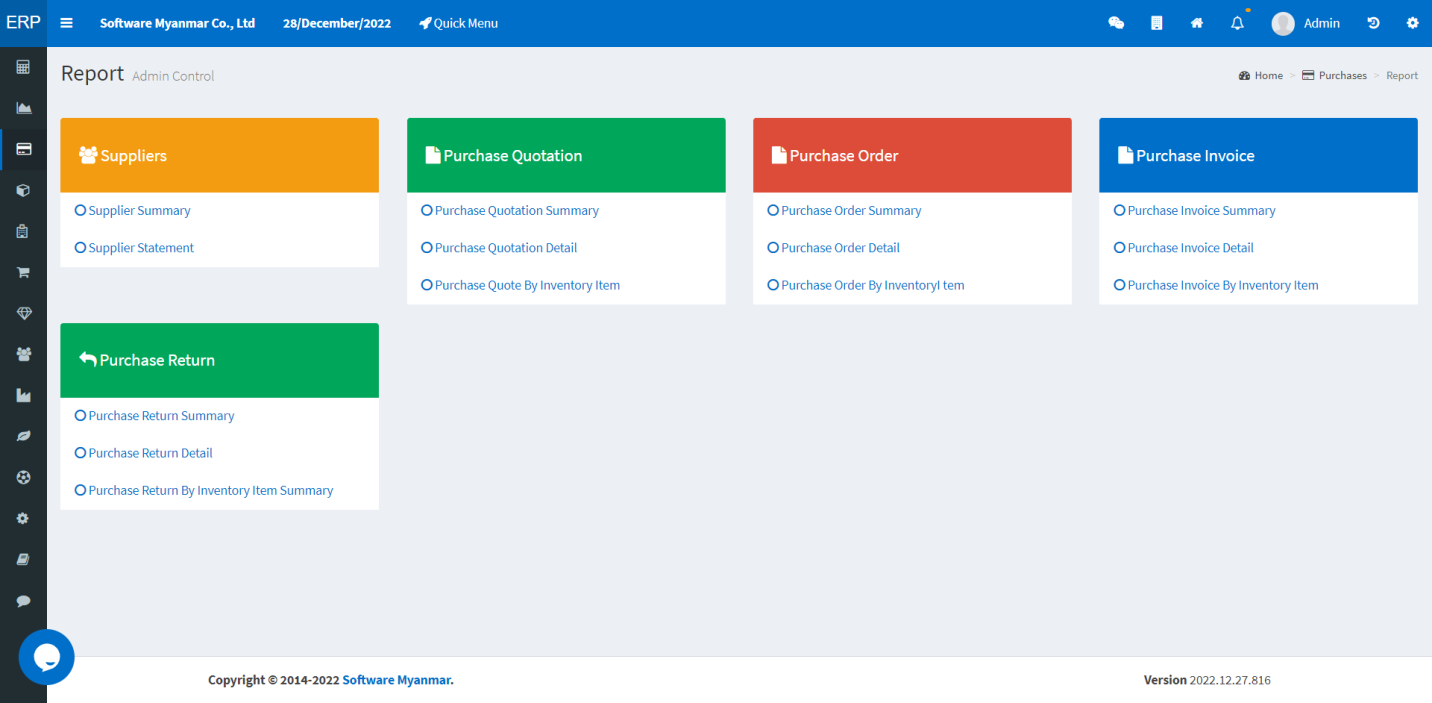Open Purchase Quote By Inventory Item
1432x703 pixels.
520,285
